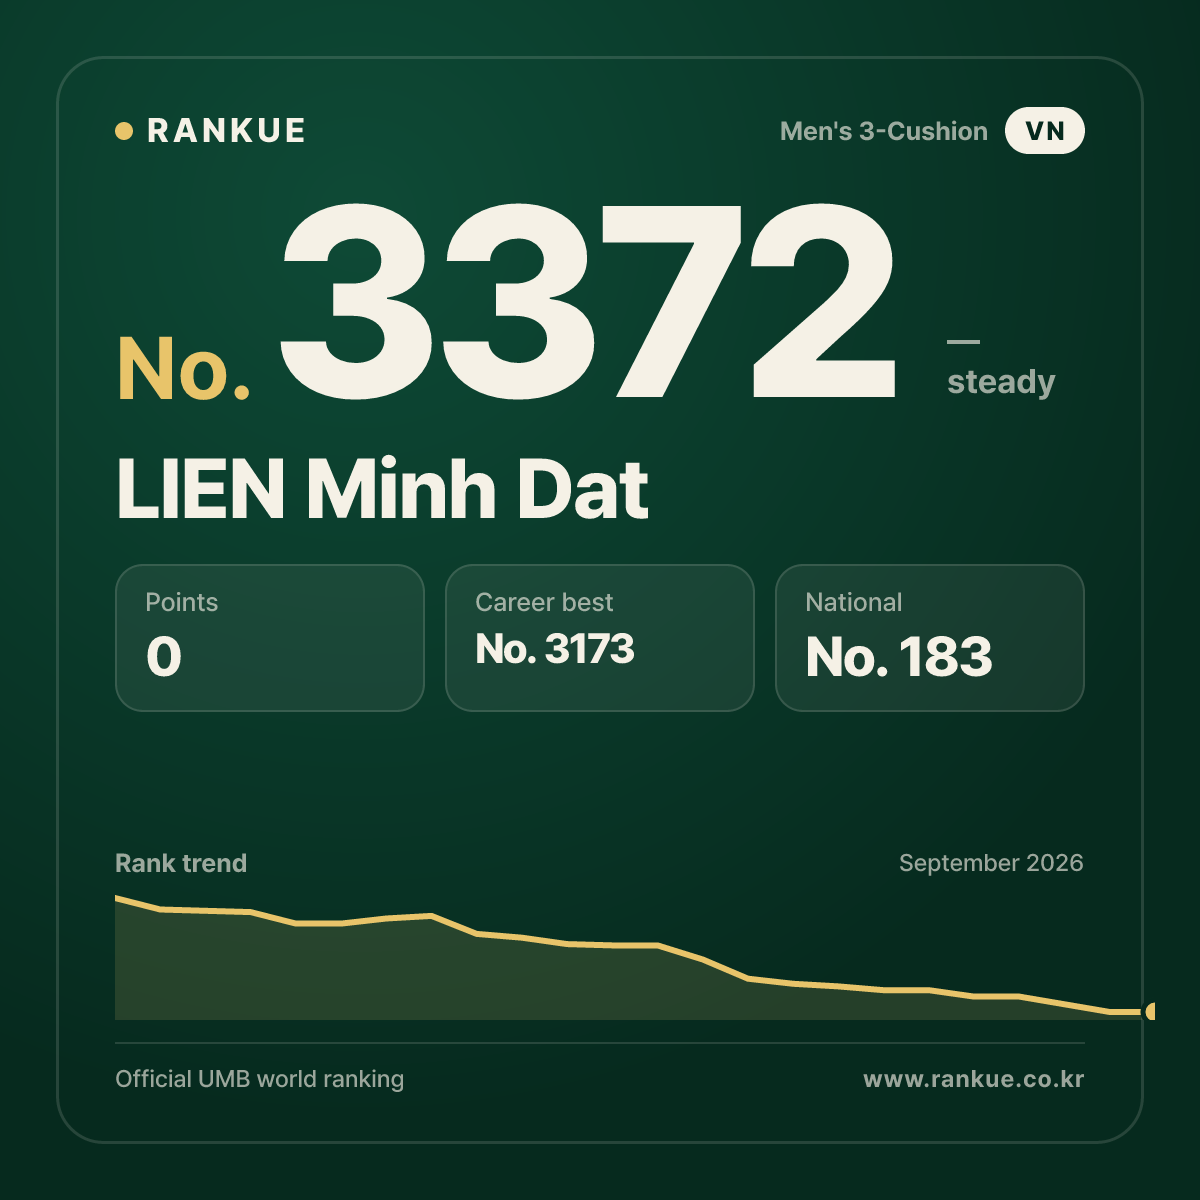Click the National card label
This screenshot has height=1200, width=1200.
854,602
